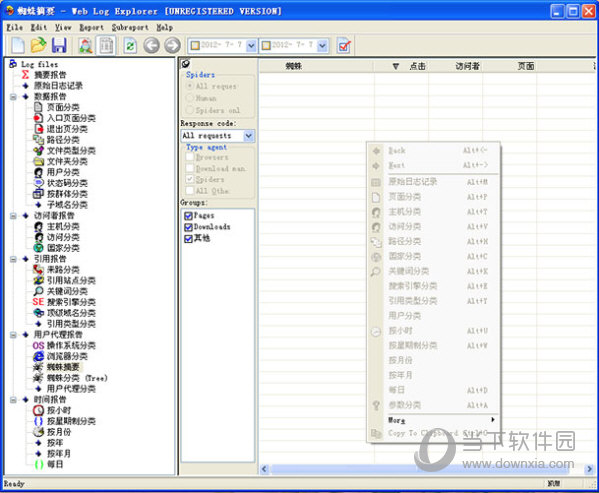599x493 pixels.
Task: Toggle the All Other type agent checkbox
Action: [190, 190]
